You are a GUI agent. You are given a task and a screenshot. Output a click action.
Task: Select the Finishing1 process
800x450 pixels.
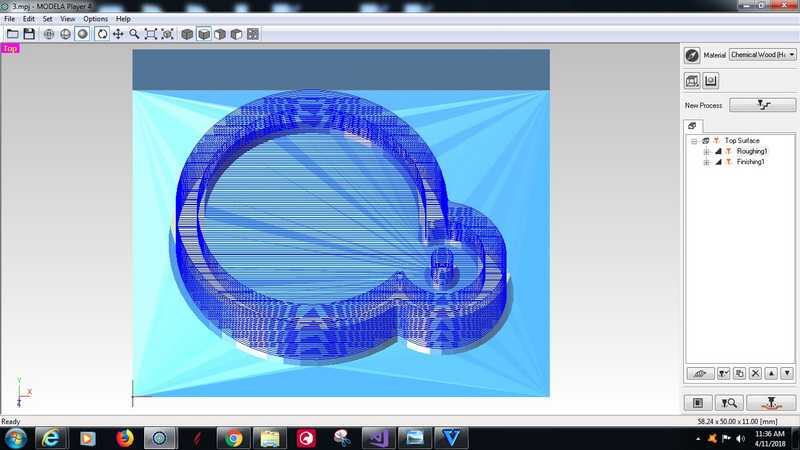(750, 162)
